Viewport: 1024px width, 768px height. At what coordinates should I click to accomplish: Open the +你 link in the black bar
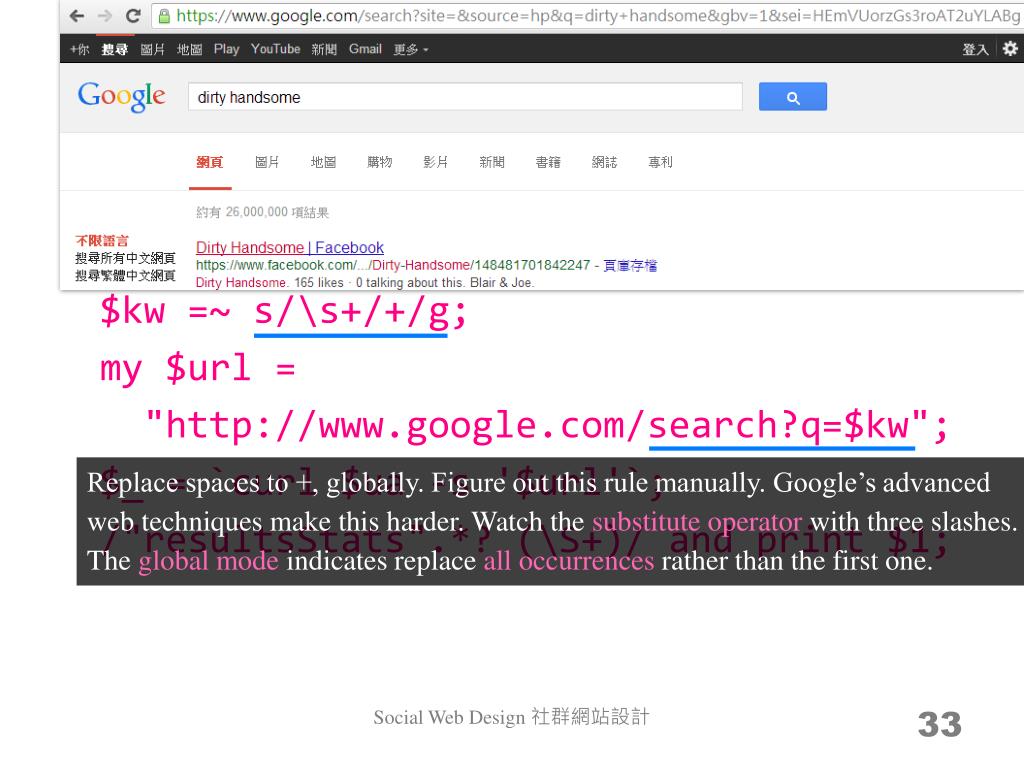click(x=80, y=49)
